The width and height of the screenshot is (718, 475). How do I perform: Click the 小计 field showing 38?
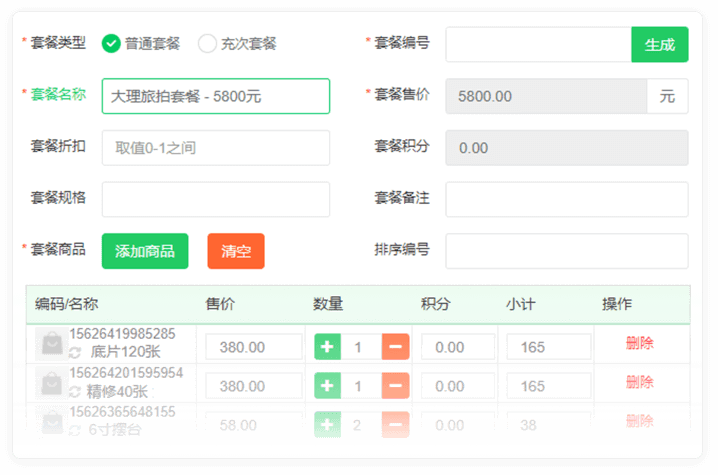549,425
